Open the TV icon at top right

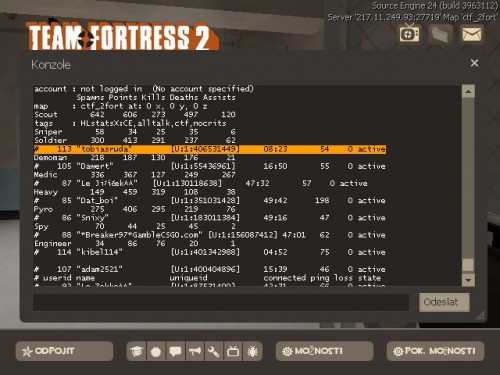(x=409, y=33)
